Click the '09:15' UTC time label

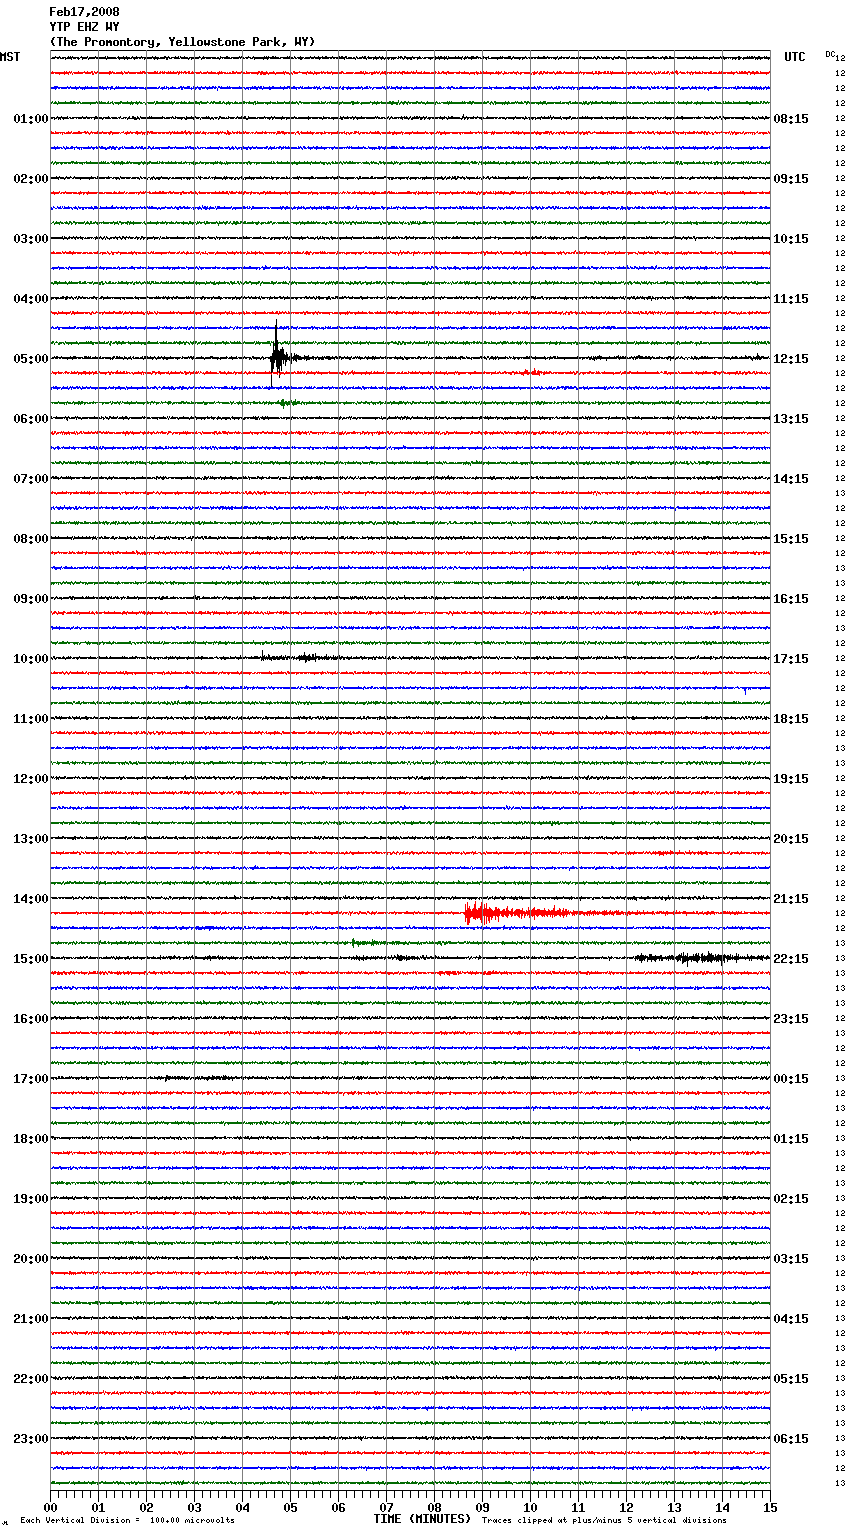pyautogui.click(x=791, y=179)
